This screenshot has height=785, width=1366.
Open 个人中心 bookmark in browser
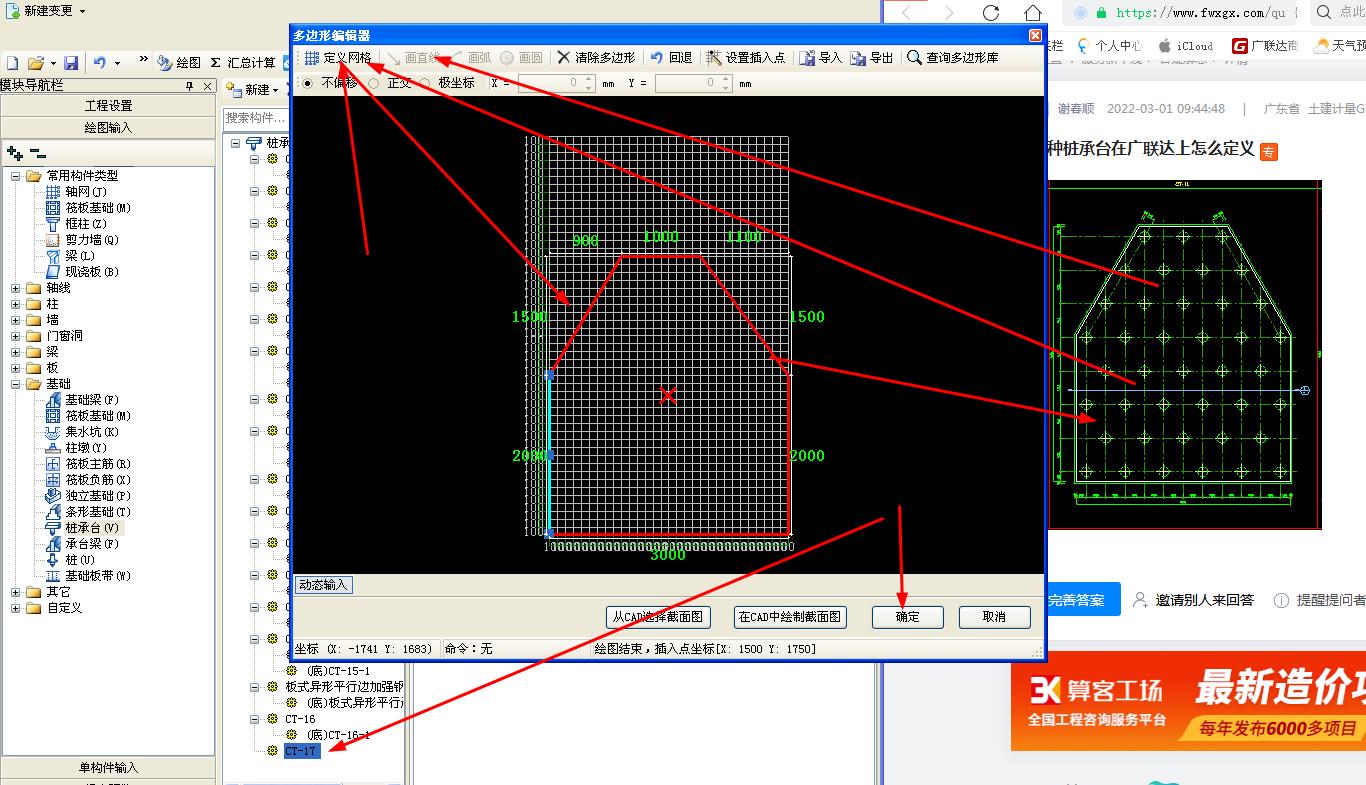[1110, 45]
